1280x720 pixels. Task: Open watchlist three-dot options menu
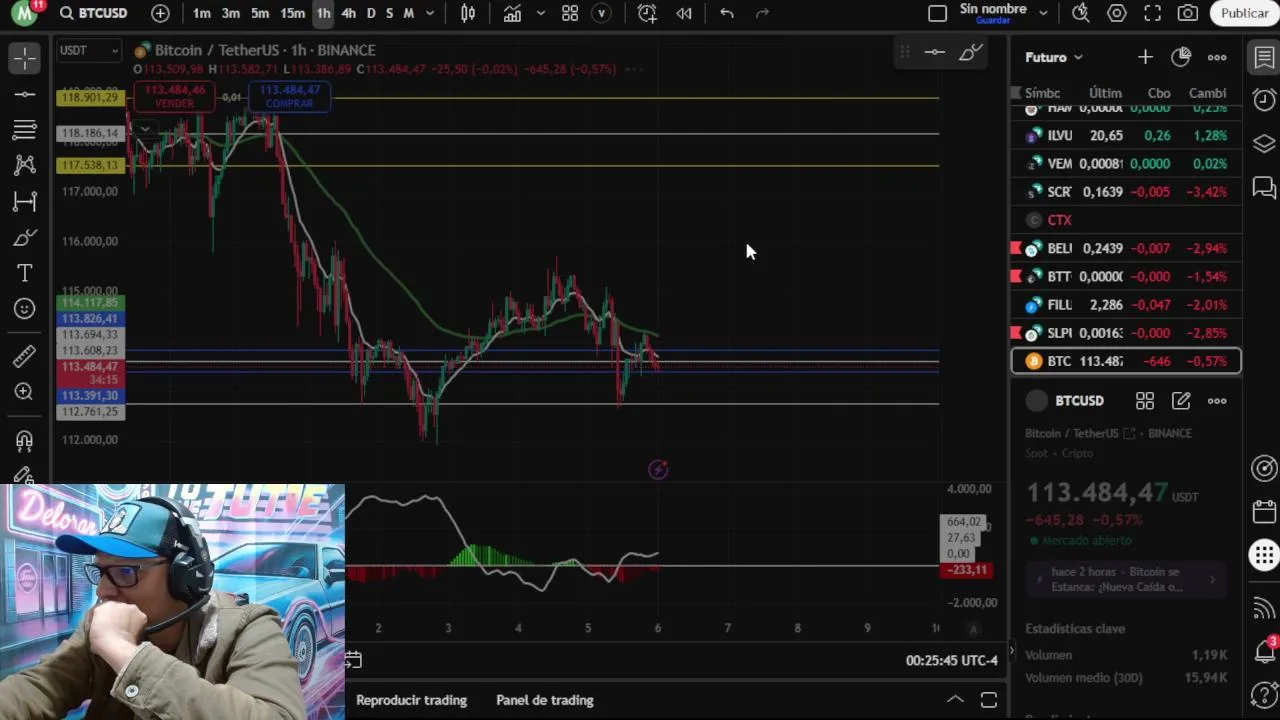pos(1217,57)
